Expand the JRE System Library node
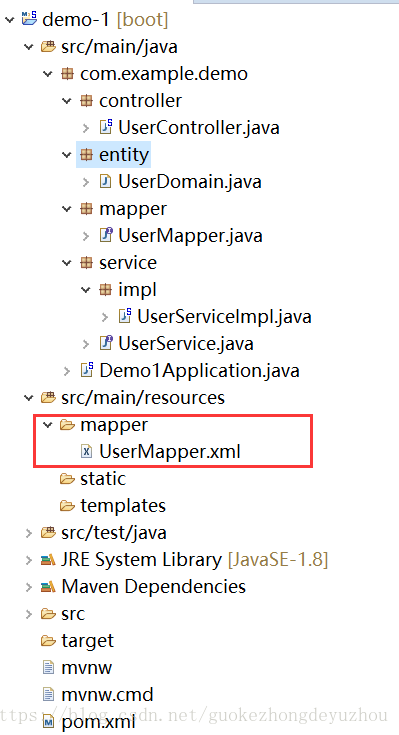The image size is (399, 735). click(29, 560)
